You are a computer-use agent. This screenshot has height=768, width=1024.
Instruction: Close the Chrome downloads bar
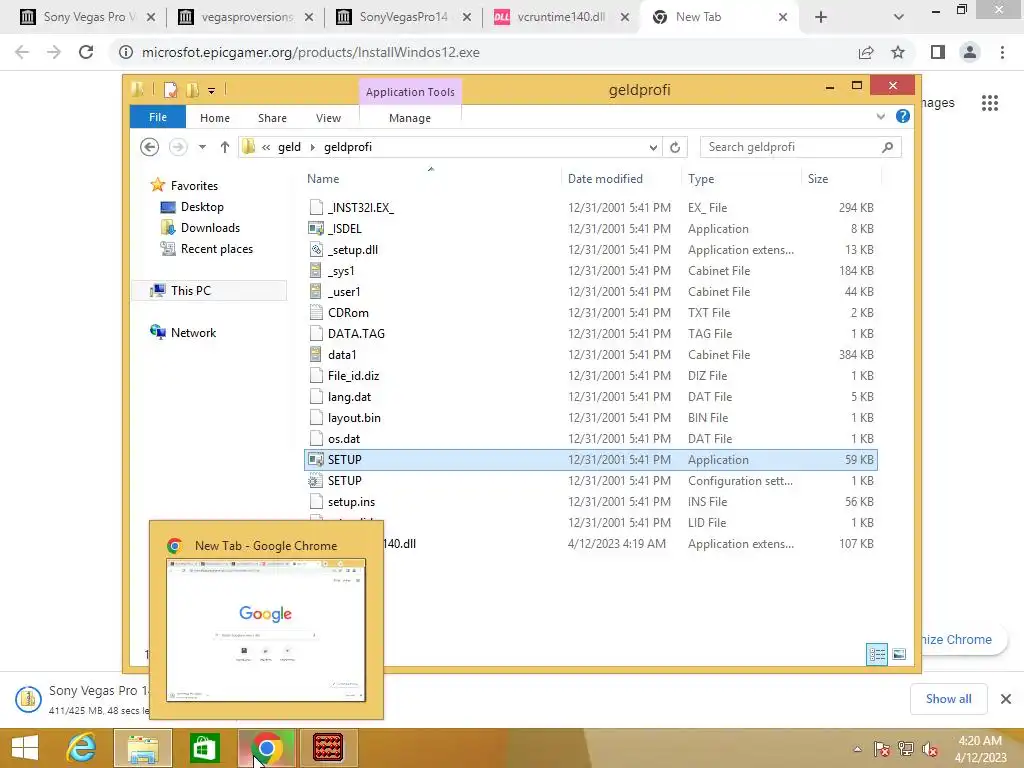(x=1006, y=699)
